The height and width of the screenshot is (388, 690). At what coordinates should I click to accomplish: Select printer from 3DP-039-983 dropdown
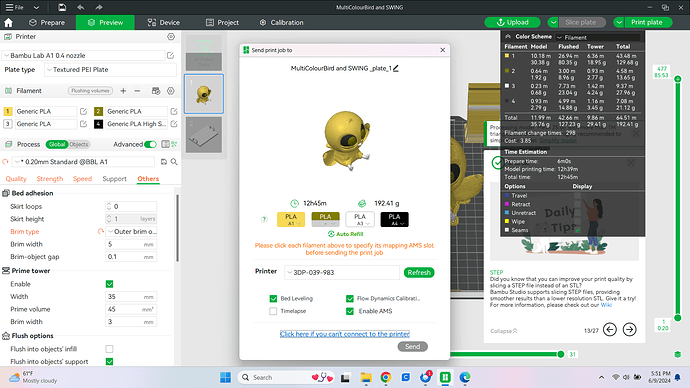341,272
